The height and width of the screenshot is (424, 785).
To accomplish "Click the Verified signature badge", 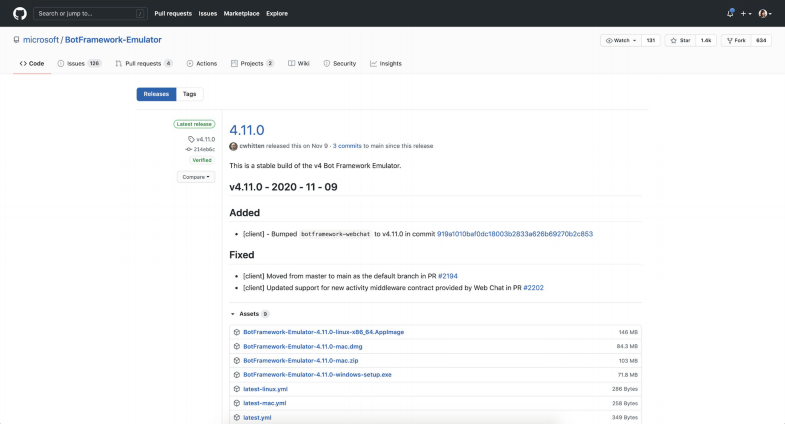I will click(202, 160).
